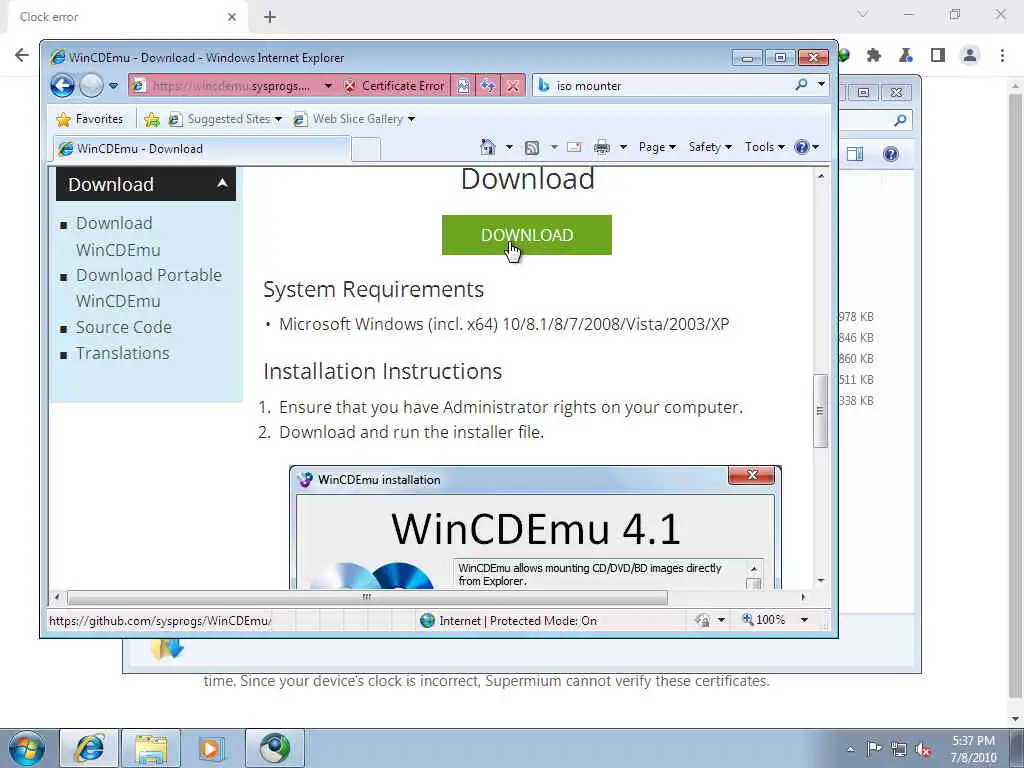Screen dimensions: 1024x768
Task: Open a new blank IE tab
Action: point(366,150)
